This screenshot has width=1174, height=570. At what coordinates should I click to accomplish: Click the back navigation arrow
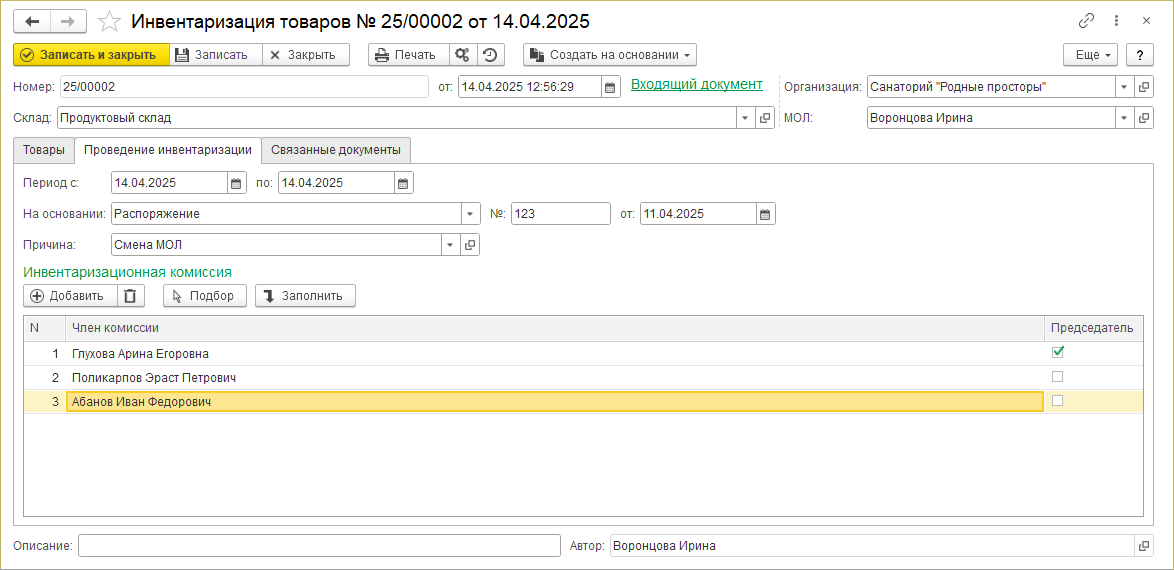coord(32,21)
